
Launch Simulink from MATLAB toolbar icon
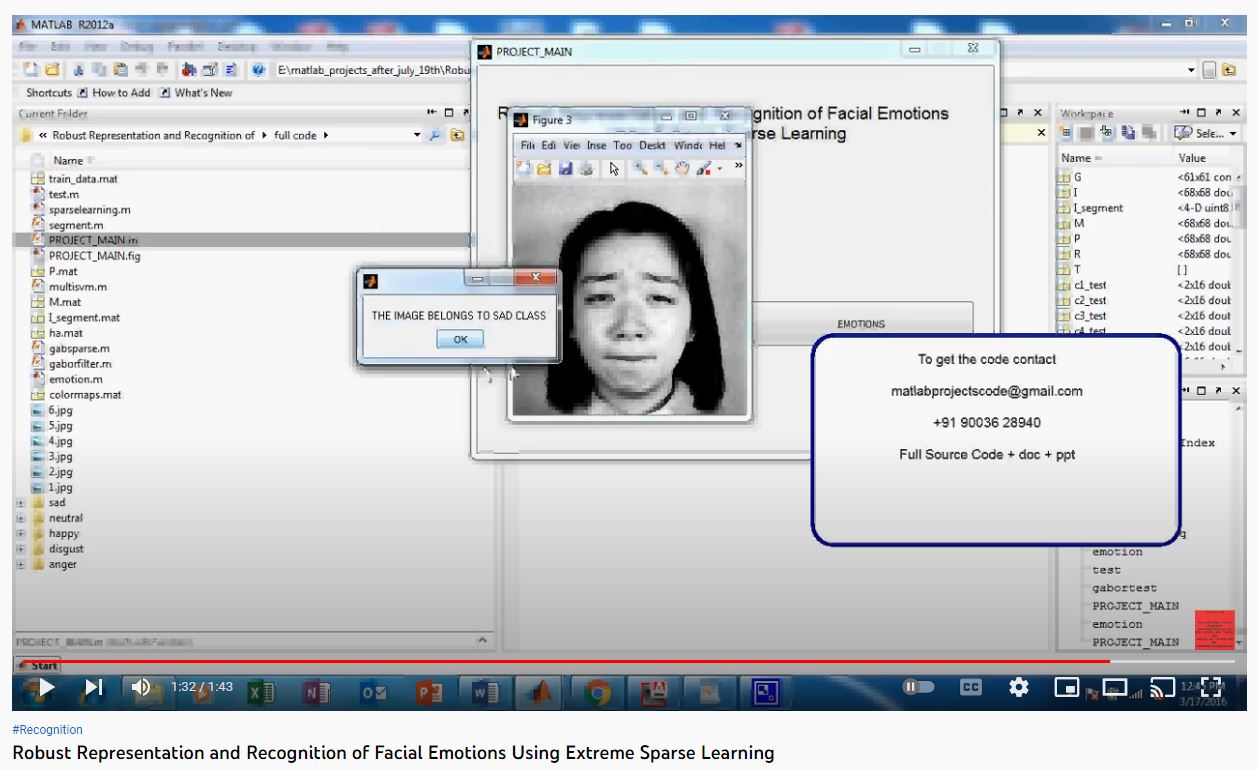(x=189, y=70)
